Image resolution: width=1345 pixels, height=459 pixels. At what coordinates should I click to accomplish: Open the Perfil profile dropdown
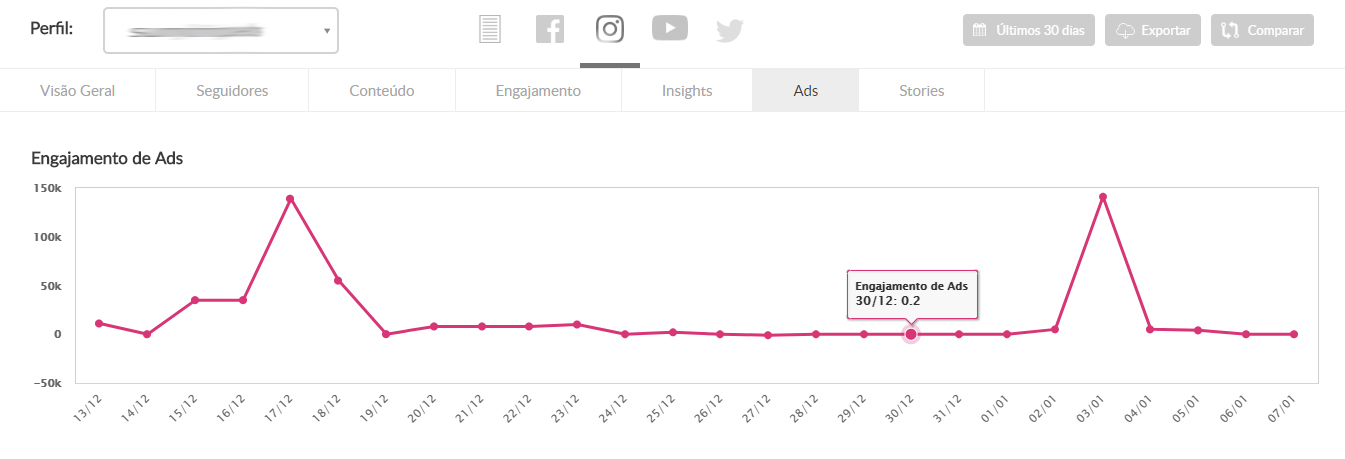[220, 30]
